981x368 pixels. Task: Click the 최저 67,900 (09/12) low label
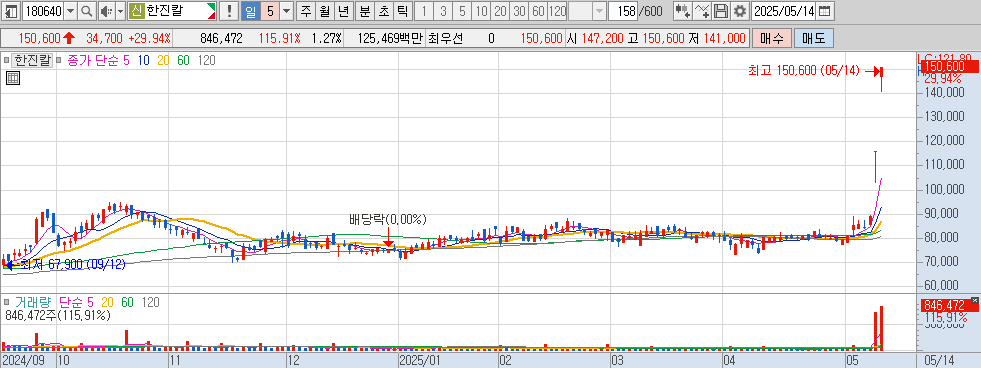point(73,265)
